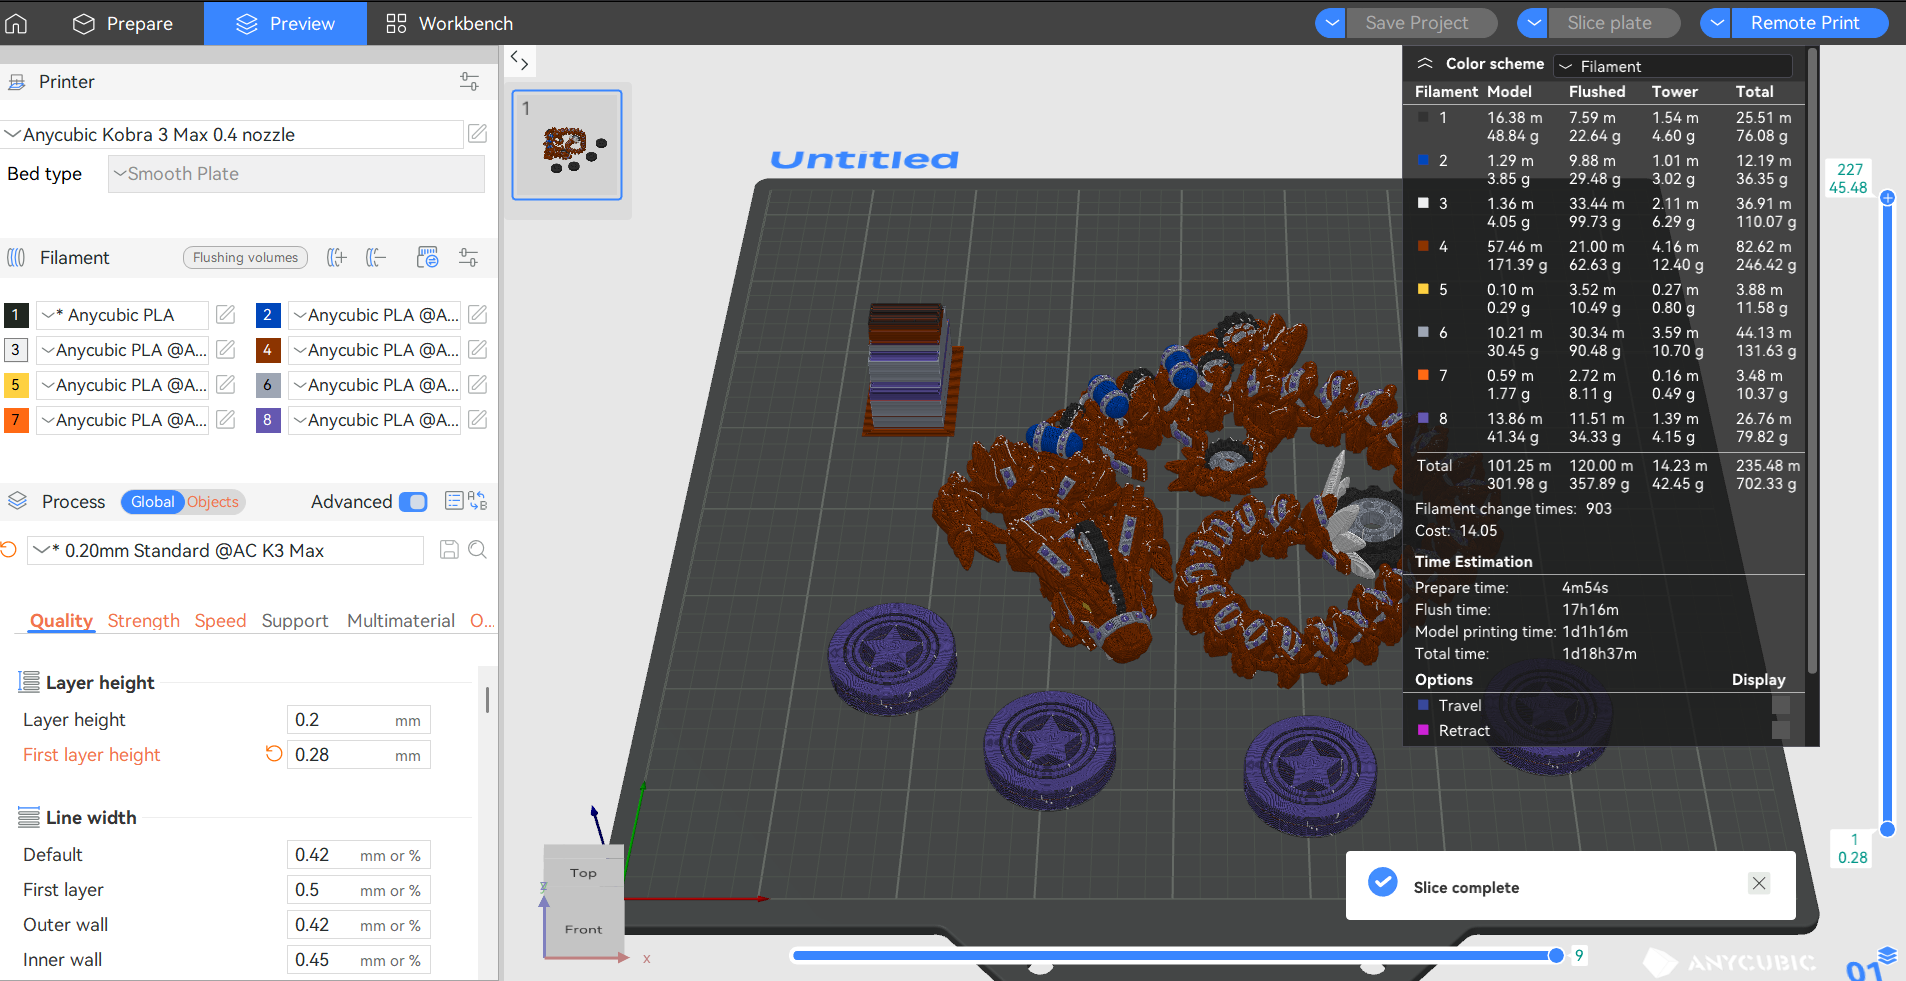The width and height of the screenshot is (1906, 981).
Task: Edit filament 4 preset
Action: pyautogui.click(x=478, y=350)
